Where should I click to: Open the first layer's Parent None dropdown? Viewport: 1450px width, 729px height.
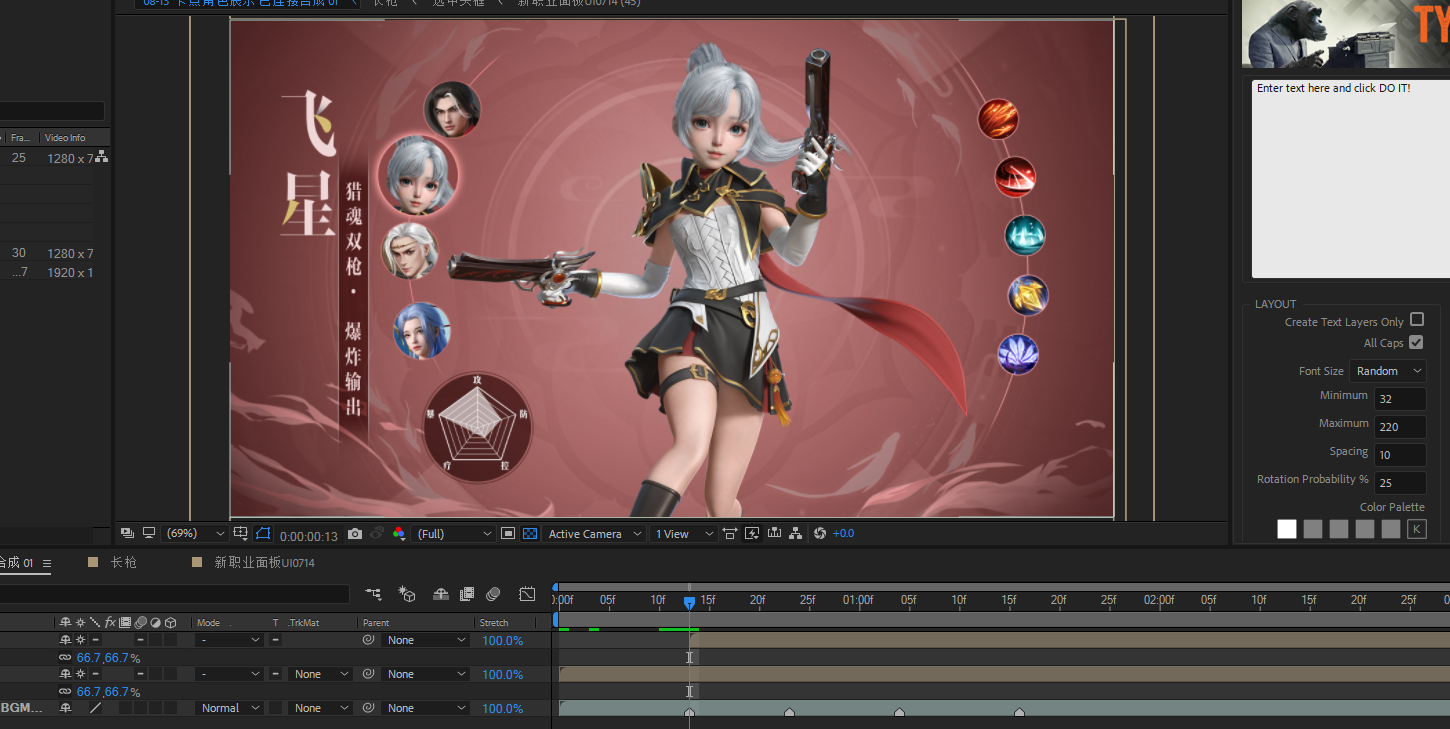425,640
